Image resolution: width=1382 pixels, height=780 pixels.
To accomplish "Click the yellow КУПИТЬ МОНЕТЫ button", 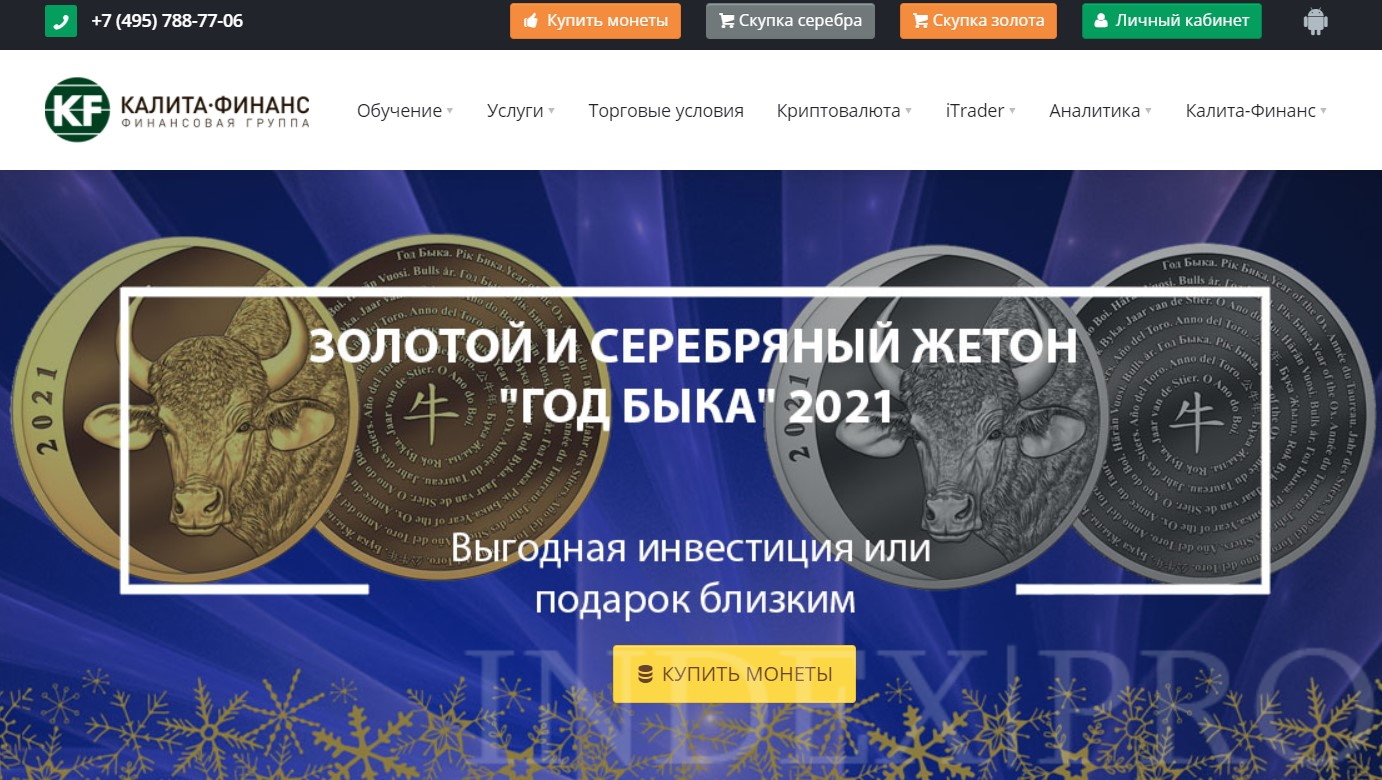I will [734, 674].
